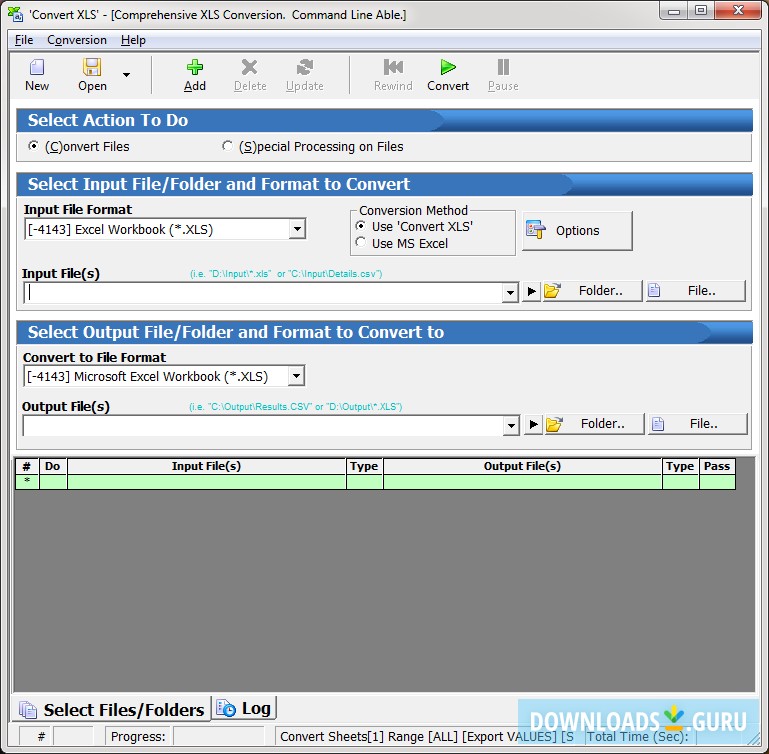
Task: Click the Open toolbar icon
Action: click(92, 67)
